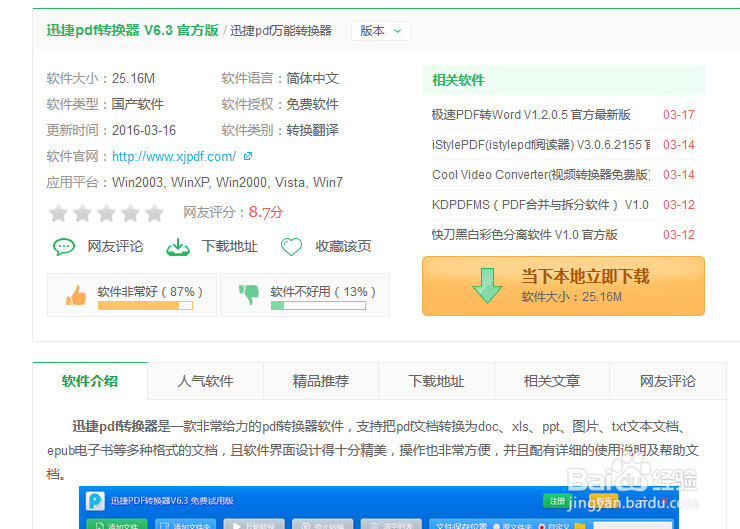Open the http://www.xjpdf.com/ official site link

(x=174, y=156)
